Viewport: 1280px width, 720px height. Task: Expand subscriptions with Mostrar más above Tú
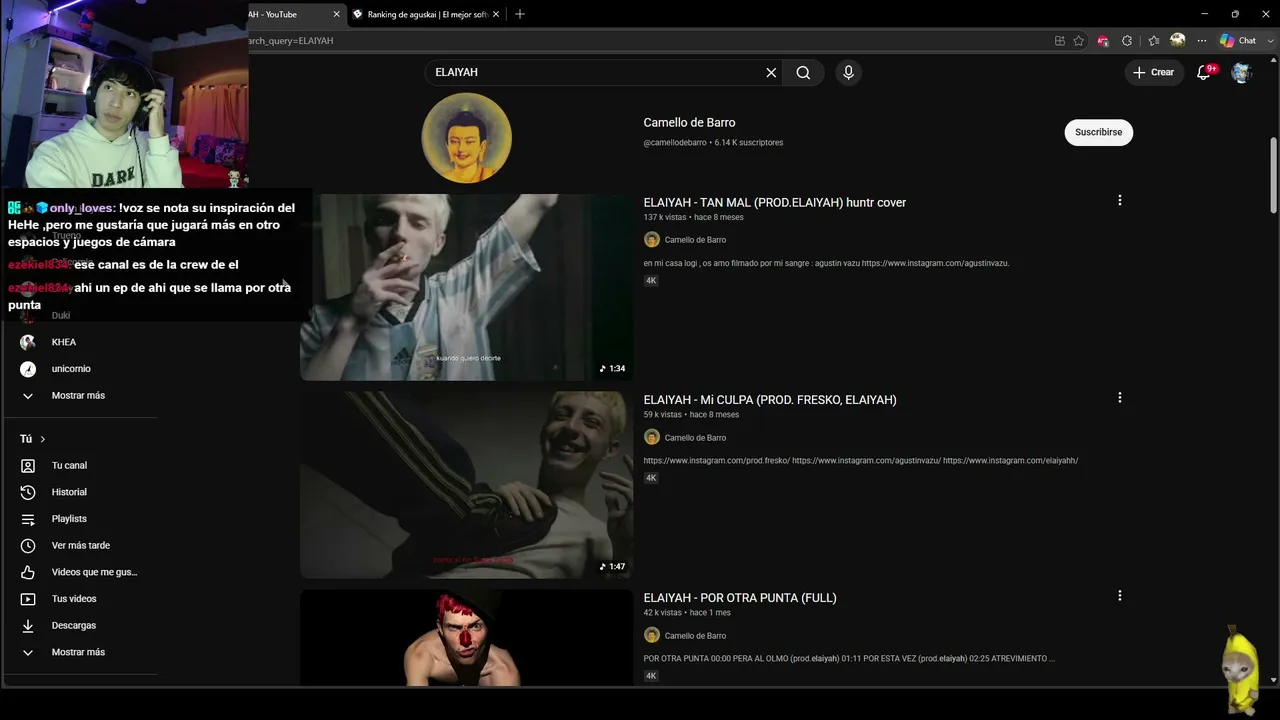tap(80, 396)
